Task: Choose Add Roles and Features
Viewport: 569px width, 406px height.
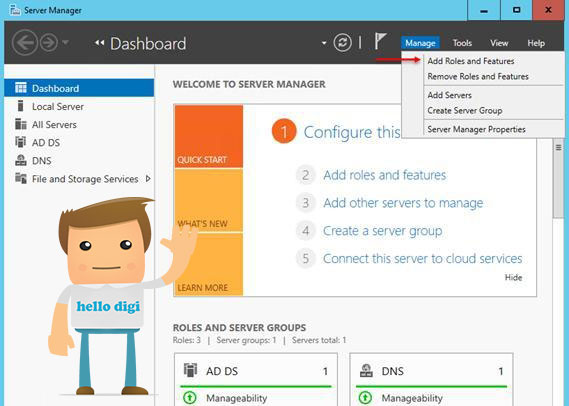Action: click(471, 61)
